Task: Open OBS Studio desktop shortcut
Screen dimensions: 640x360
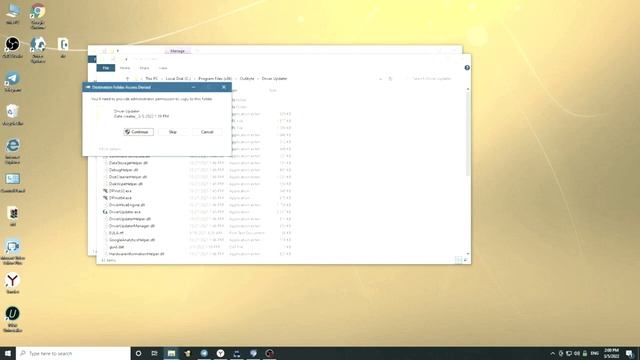Action: (x=13, y=47)
